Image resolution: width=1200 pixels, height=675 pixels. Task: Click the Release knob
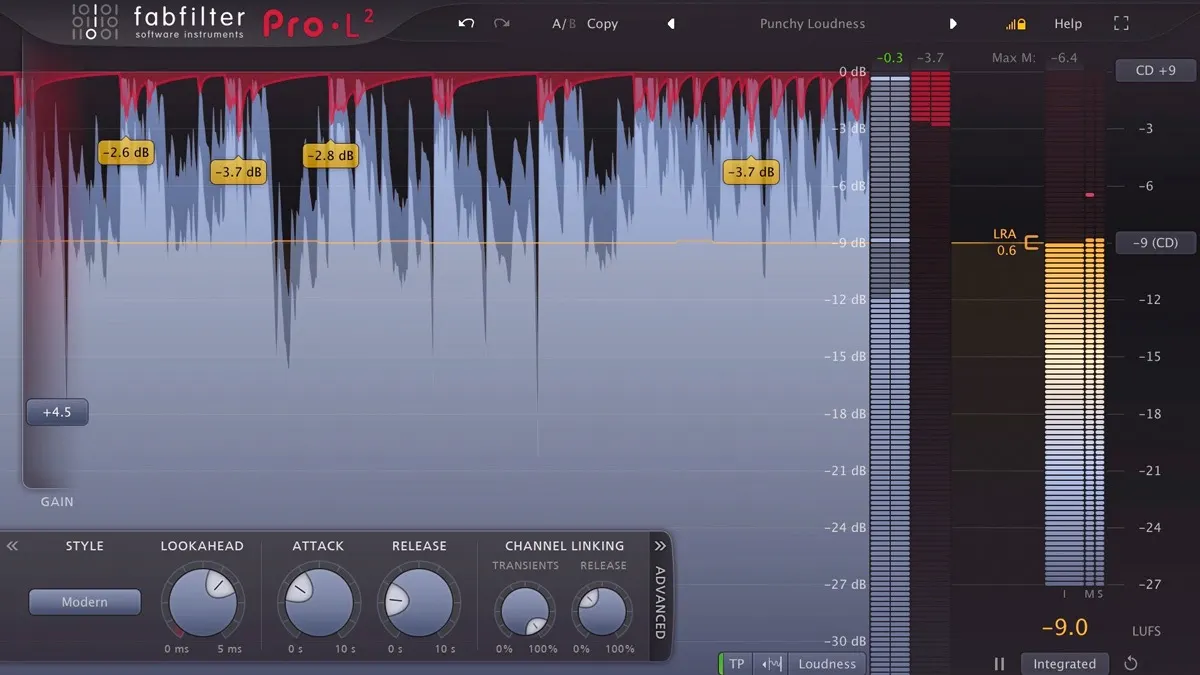point(418,603)
